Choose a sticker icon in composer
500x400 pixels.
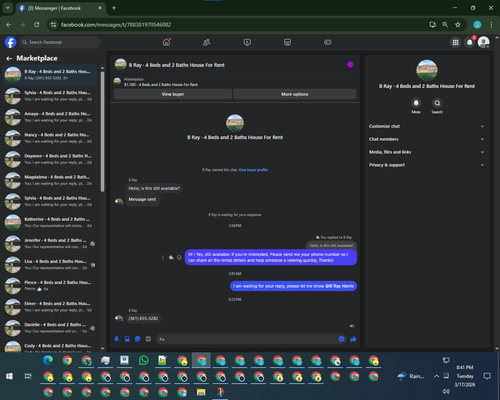(x=138, y=339)
